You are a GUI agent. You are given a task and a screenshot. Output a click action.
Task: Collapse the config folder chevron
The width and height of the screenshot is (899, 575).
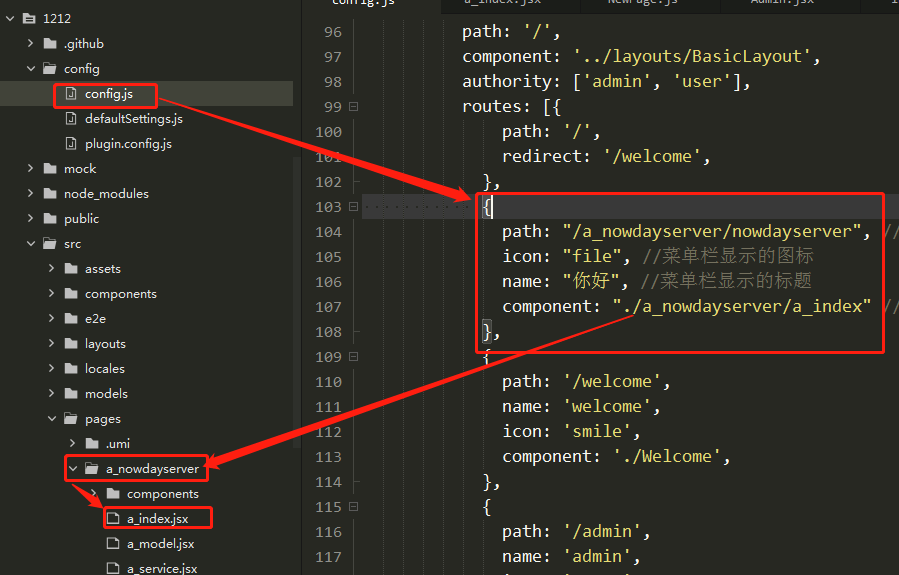(x=30, y=68)
